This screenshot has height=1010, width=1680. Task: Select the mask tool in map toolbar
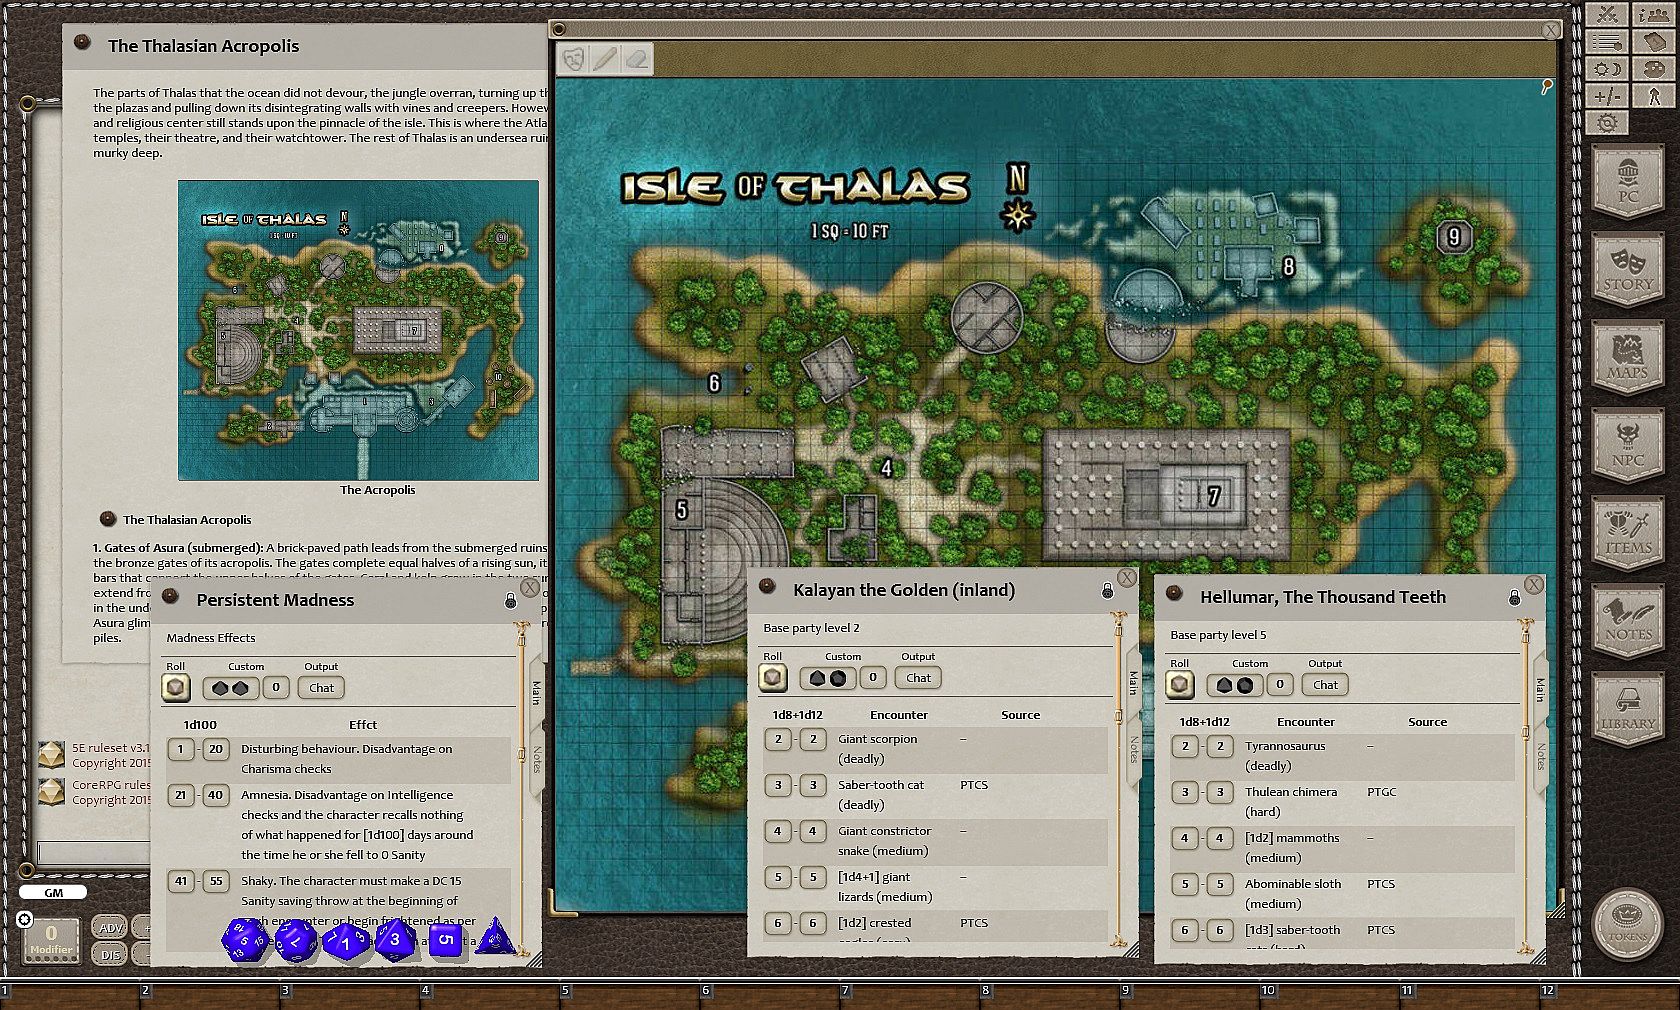tap(573, 59)
